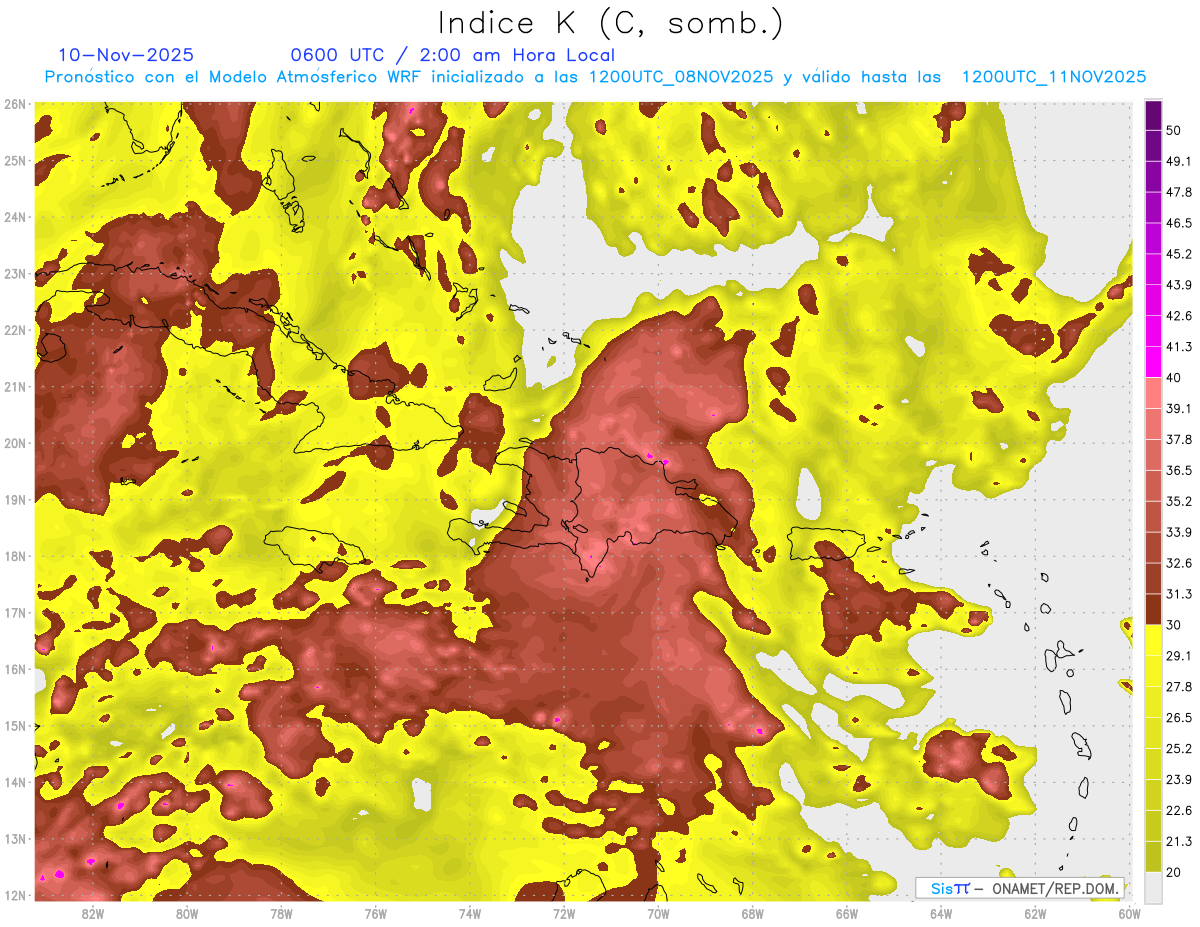
Task: Pick the magenta colorbar swatch between 40 and 41.3
Action: click(x=1153, y=362)
